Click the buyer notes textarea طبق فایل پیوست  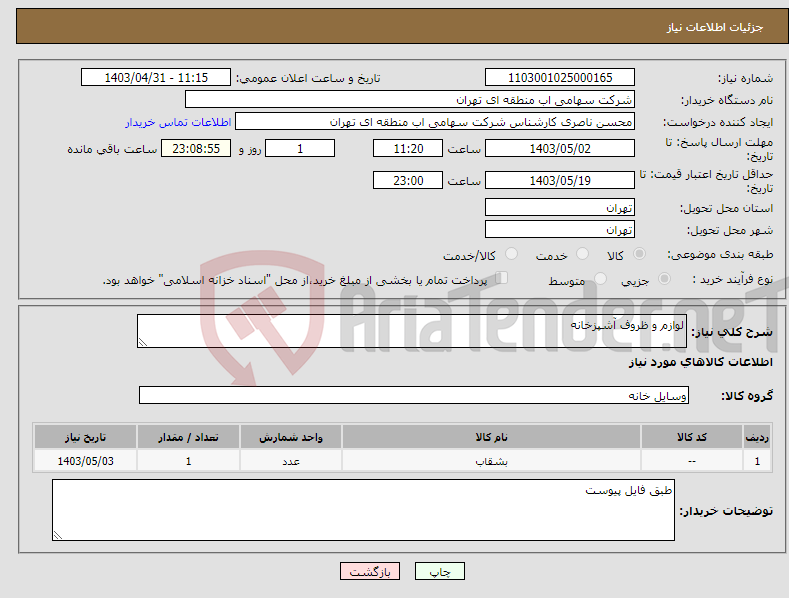click(363, 510)
